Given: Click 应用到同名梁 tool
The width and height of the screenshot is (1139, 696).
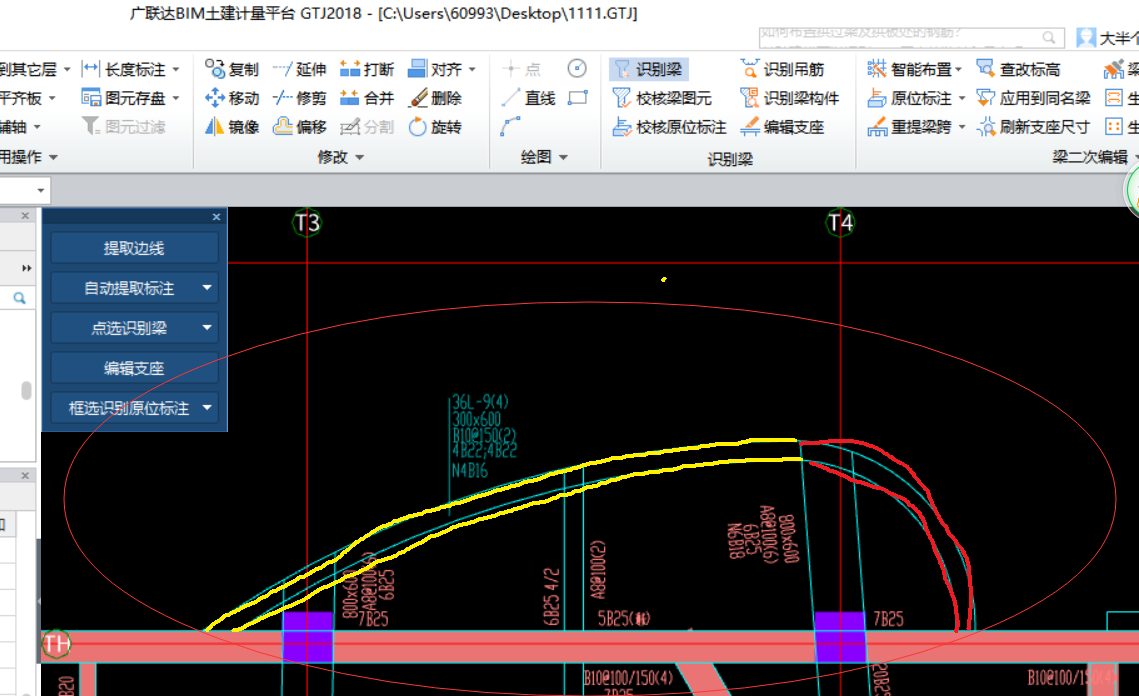Looking at the screenshot, I should (x=1033, y=98).
